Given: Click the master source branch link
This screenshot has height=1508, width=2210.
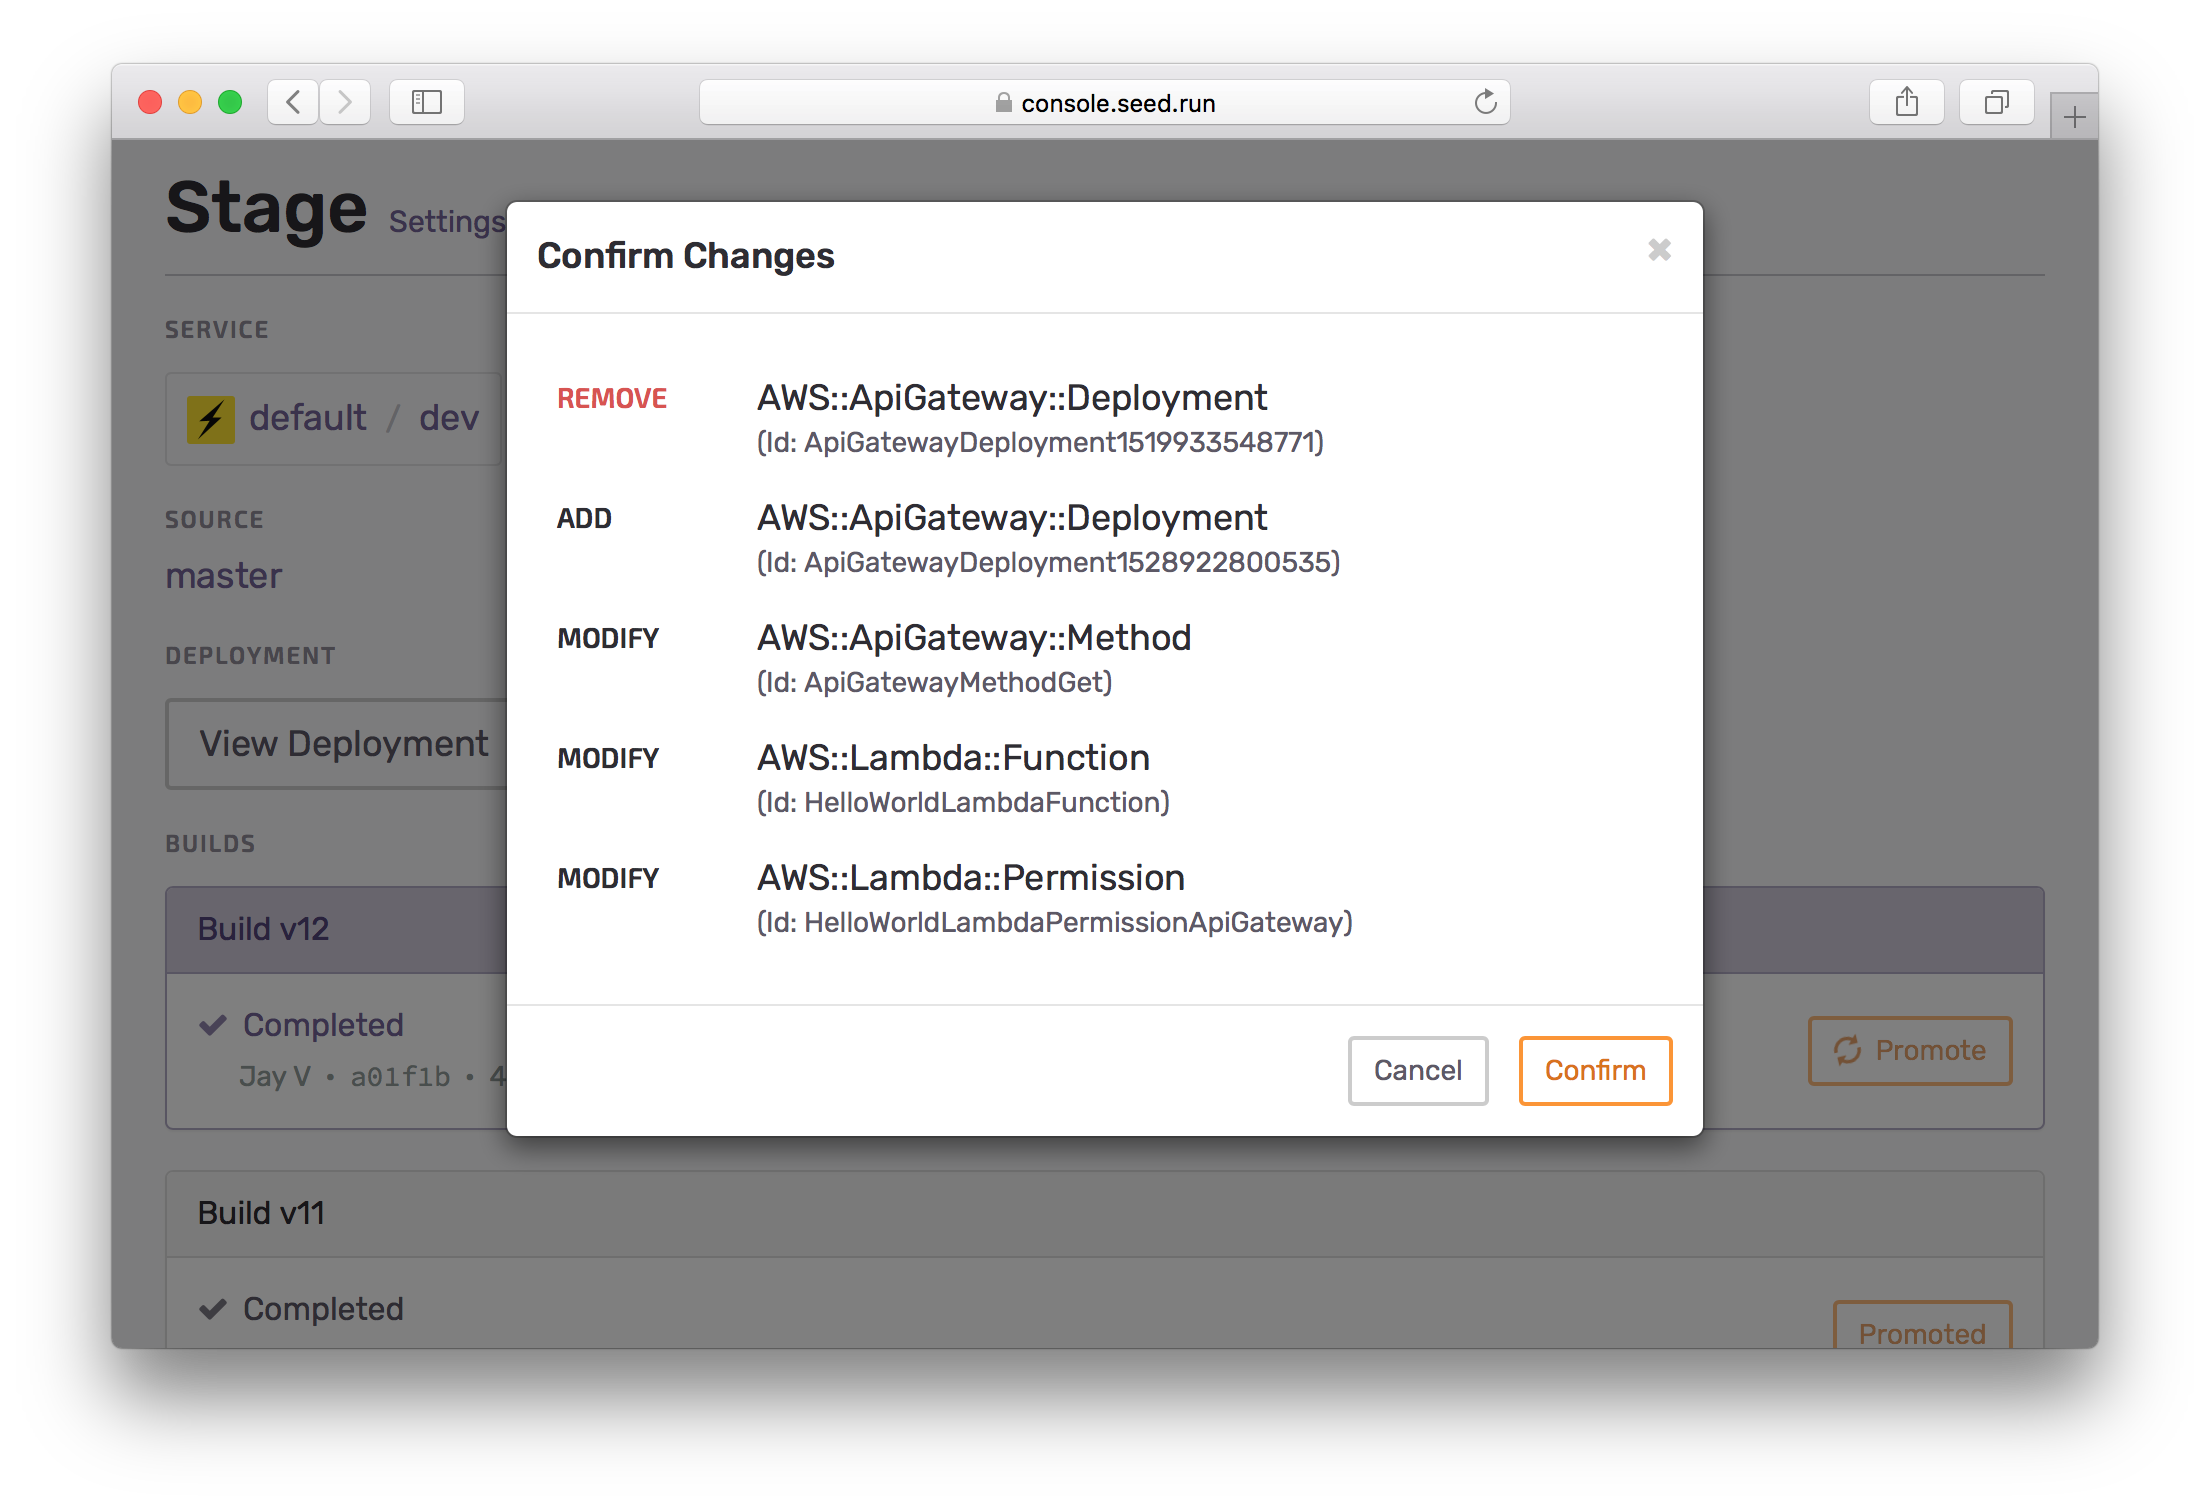Looking at the screenshot, I should pos(224,576).
